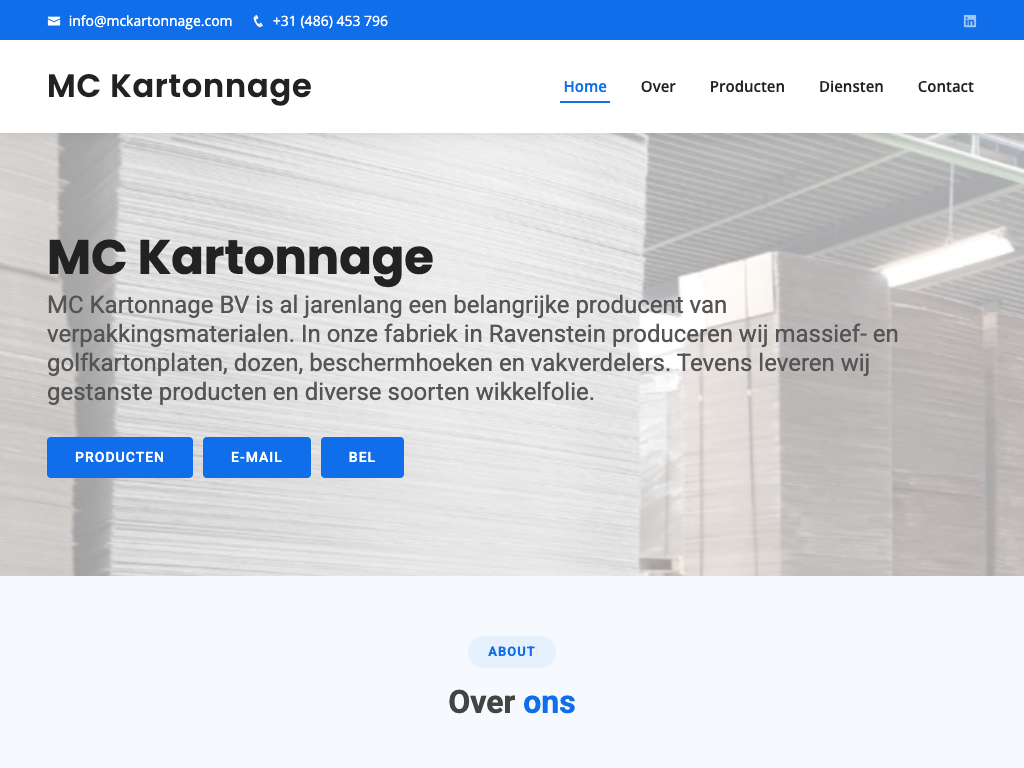Click the envelope icon in the top bar
This screenshot has width=1024, height=768.
coord(54,21)
